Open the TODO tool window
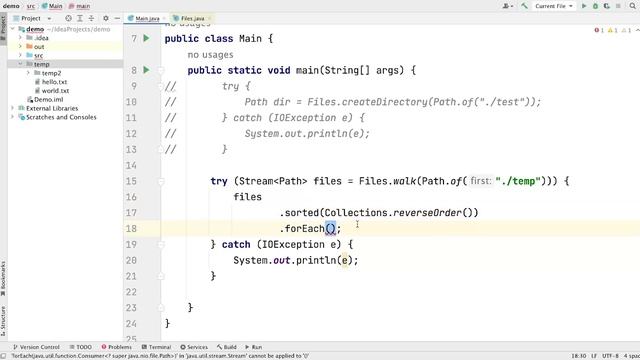 pos(80,347)
